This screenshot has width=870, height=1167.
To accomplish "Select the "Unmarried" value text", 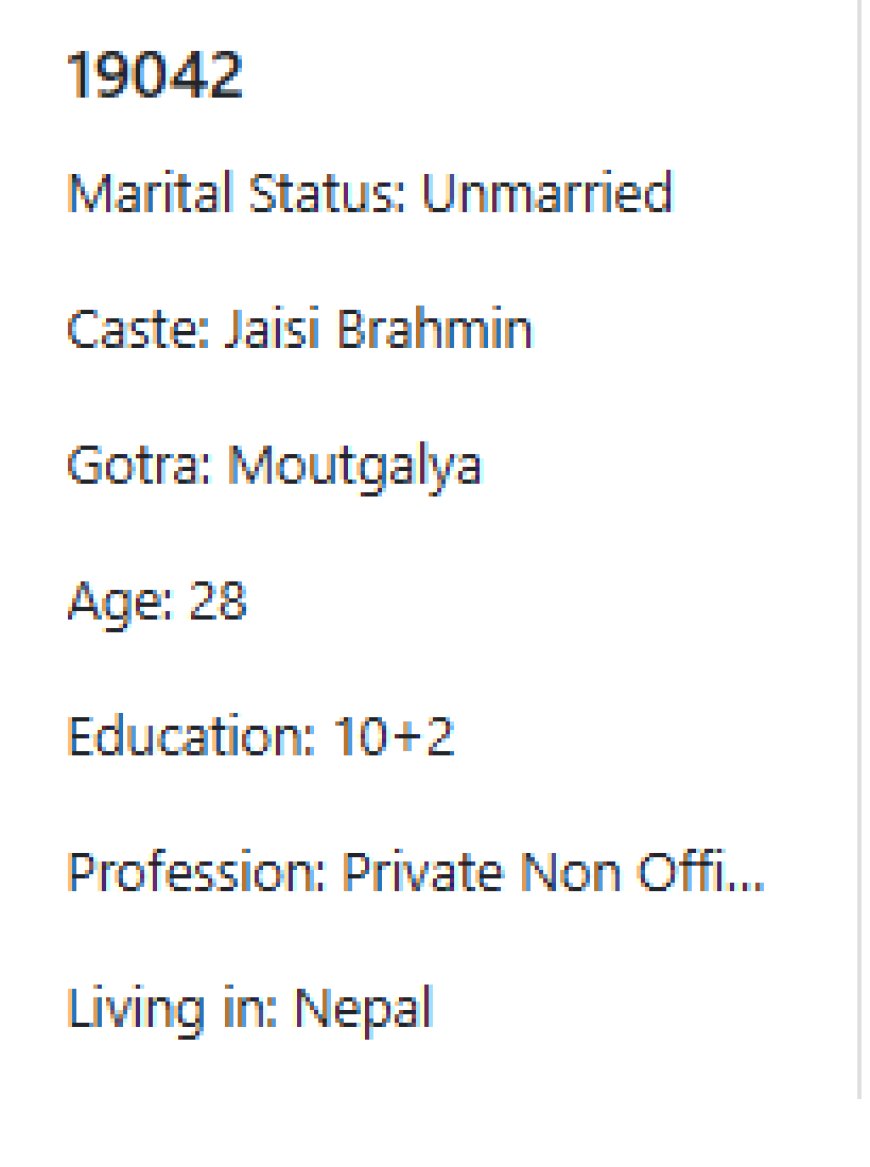I will pos(546,193).
